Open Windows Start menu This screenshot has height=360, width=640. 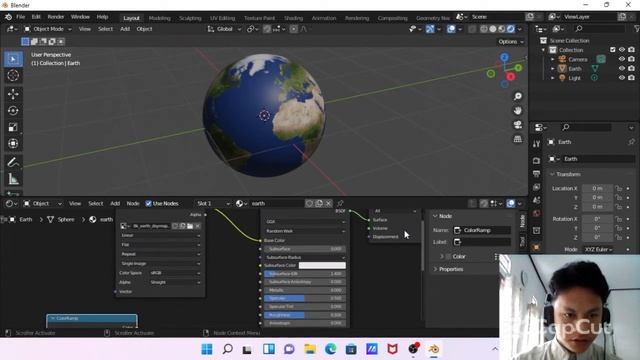(x=207, y=349)
